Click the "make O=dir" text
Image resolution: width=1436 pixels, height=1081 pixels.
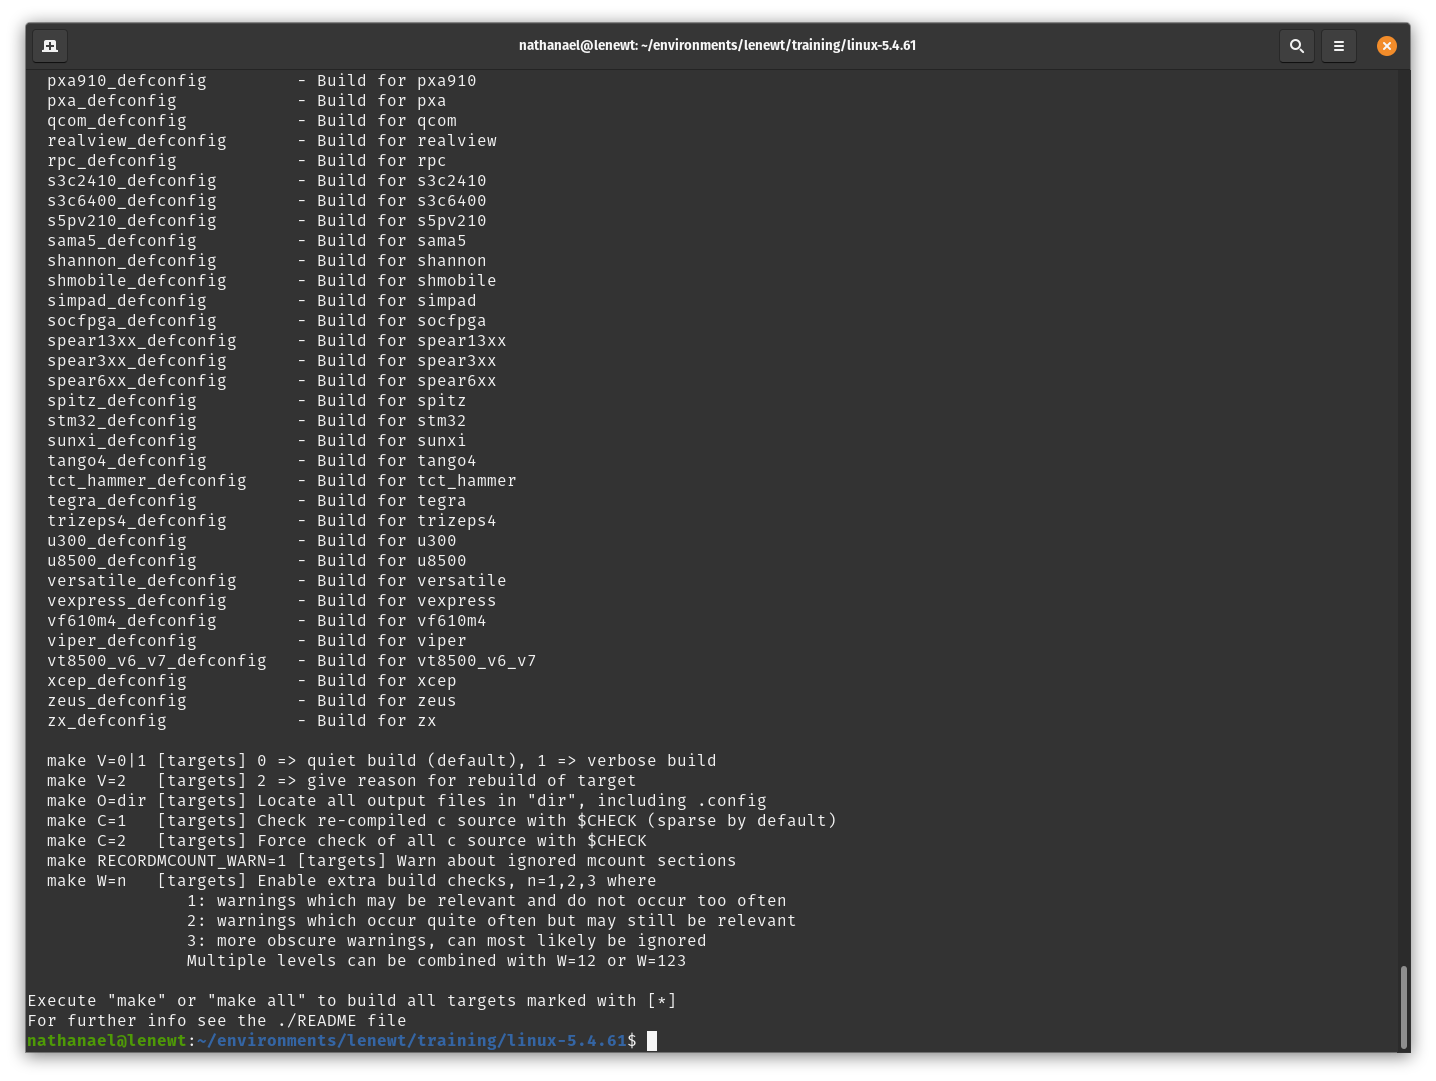[x=96, y=801]
